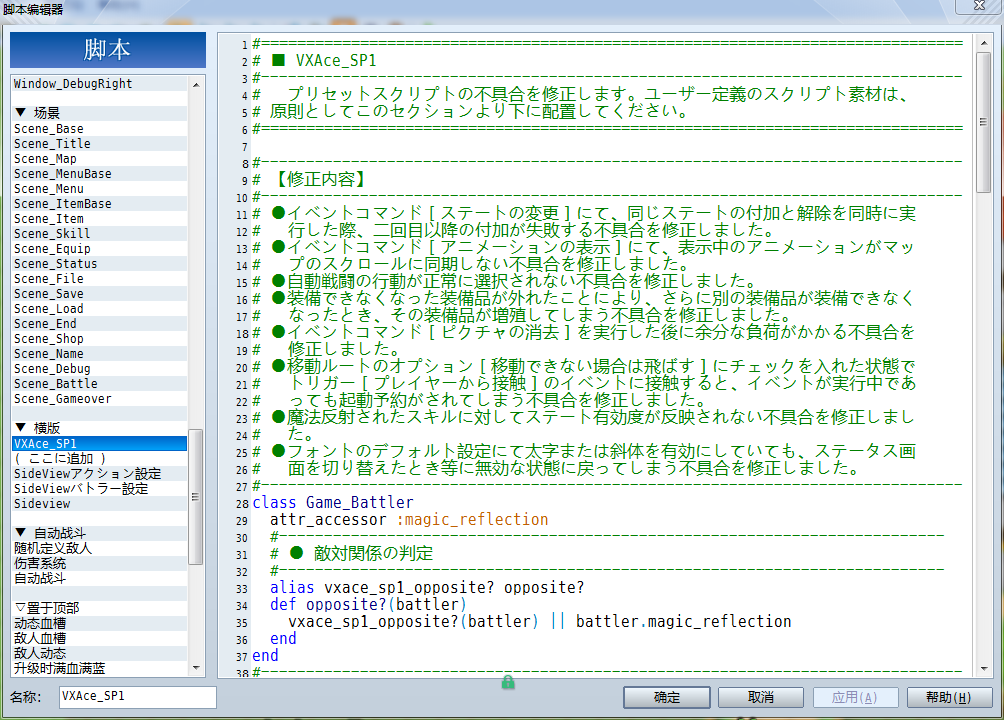
Task: Select the ▼ 场景 section header
Action: (x=99, y=113)
